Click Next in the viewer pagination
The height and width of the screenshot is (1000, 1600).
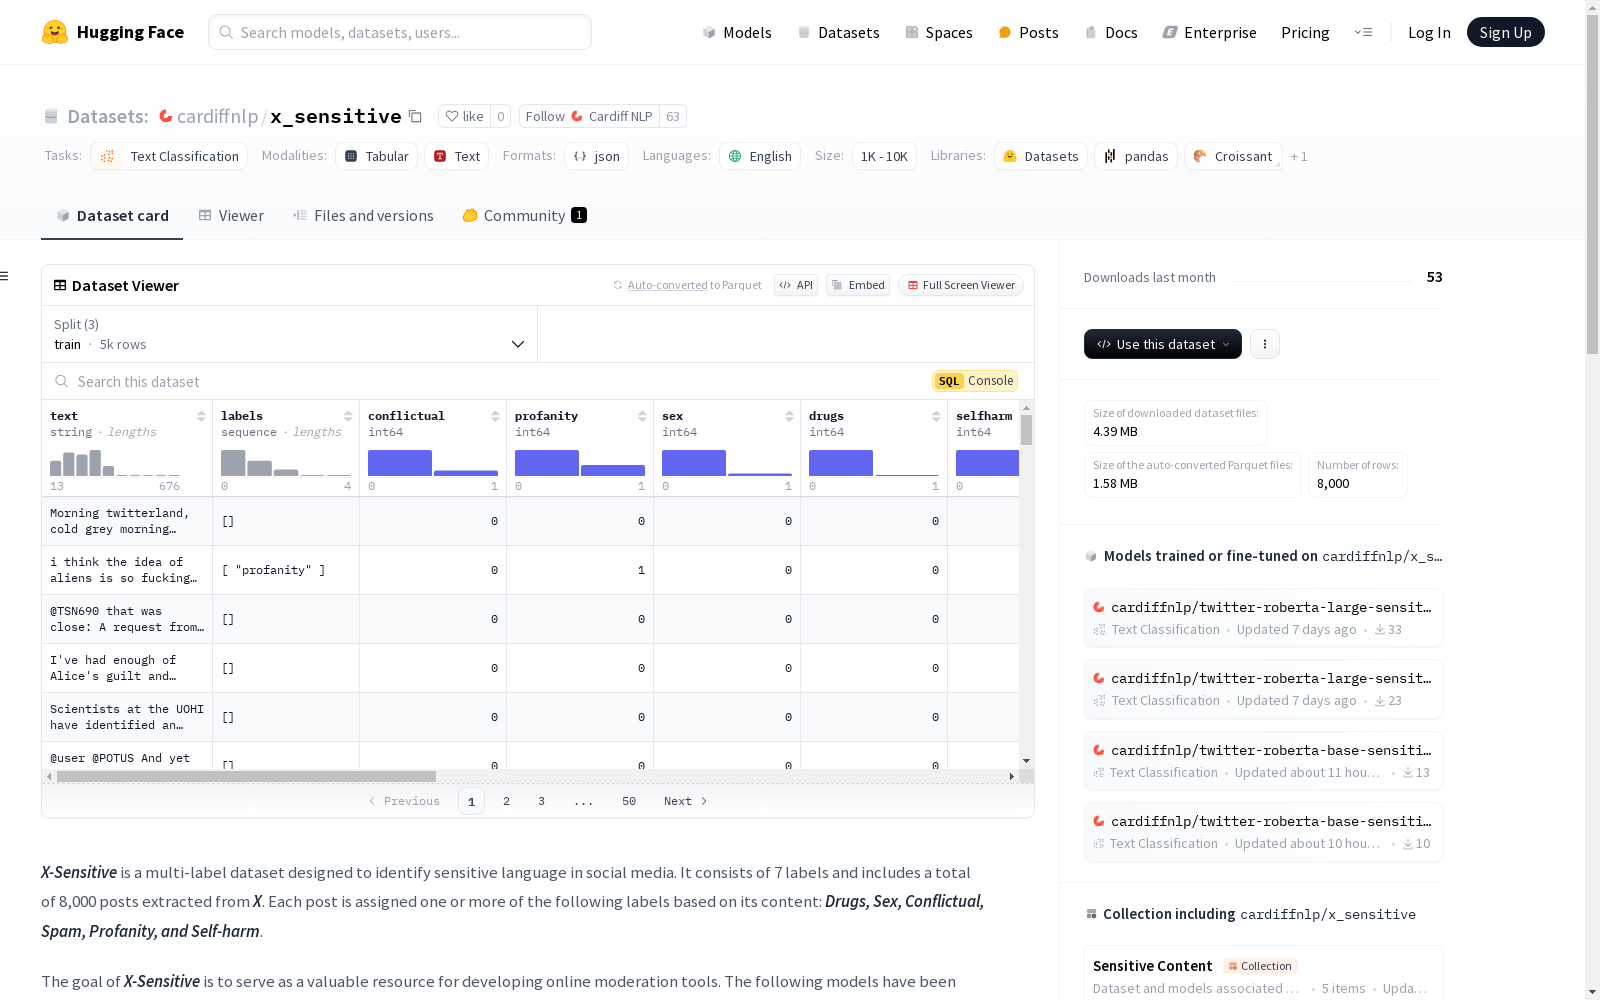(686, 801)
